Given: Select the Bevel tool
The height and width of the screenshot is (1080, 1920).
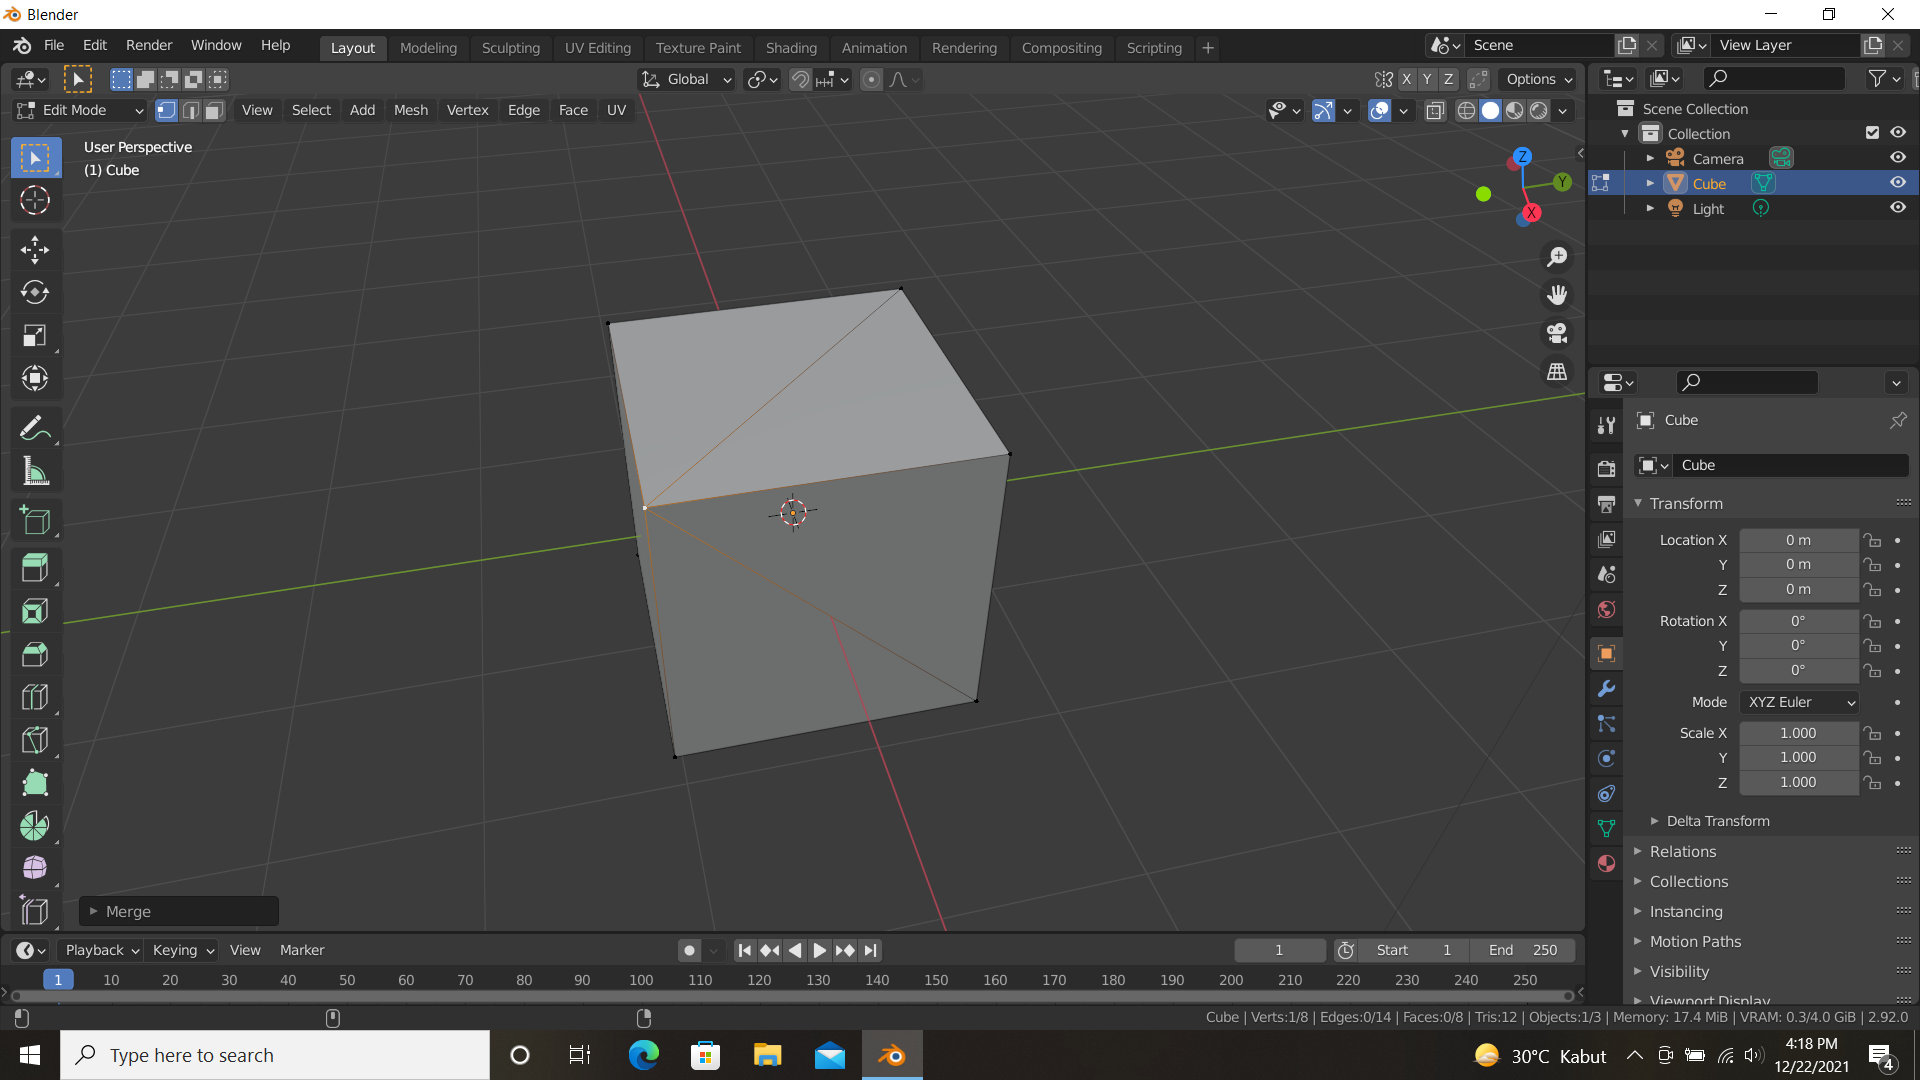Looking at the screenshot, I should (35, 654).
